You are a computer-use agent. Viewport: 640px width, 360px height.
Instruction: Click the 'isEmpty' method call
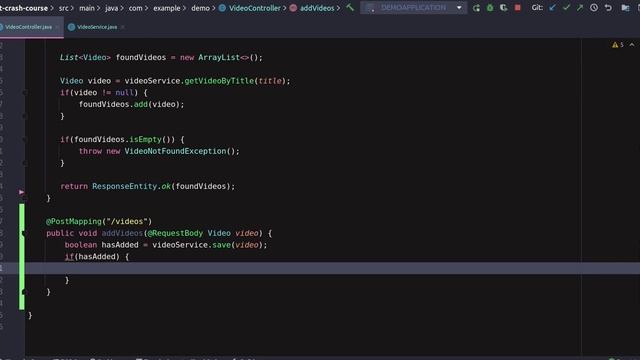pyautogui.click(x=145, y=140)
